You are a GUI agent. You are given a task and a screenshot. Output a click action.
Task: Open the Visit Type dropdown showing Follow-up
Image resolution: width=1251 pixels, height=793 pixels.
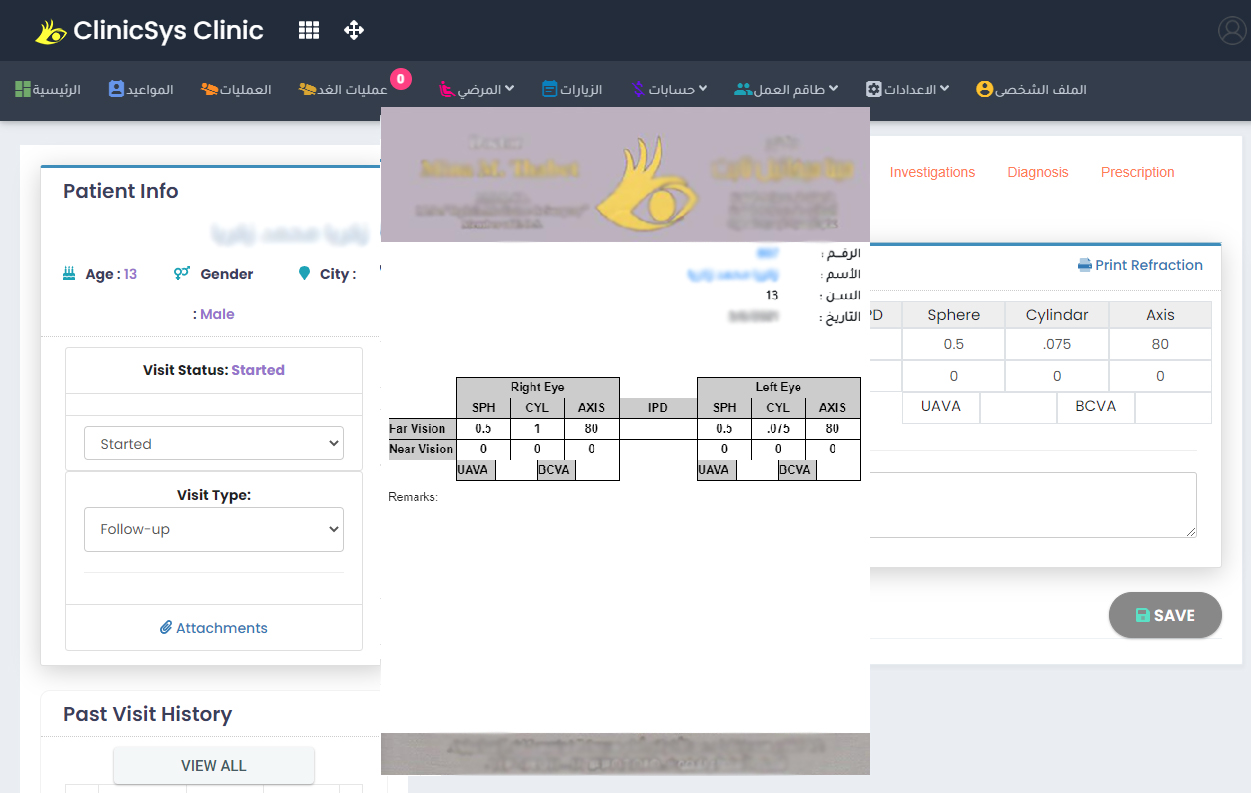coord(214,530)
